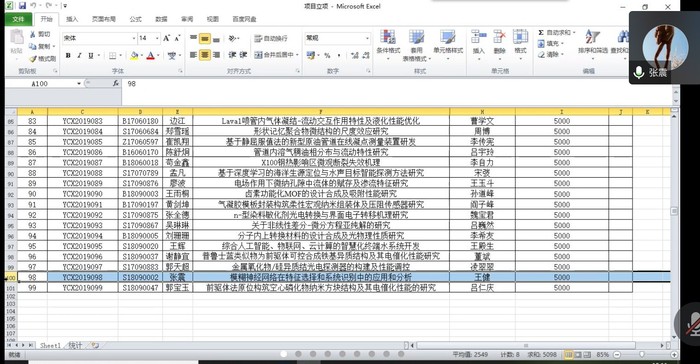Viewport: 700px width, 364px height.
Task: Expand the Name Box dropdown arrow
Action: (x=79, y=84)
